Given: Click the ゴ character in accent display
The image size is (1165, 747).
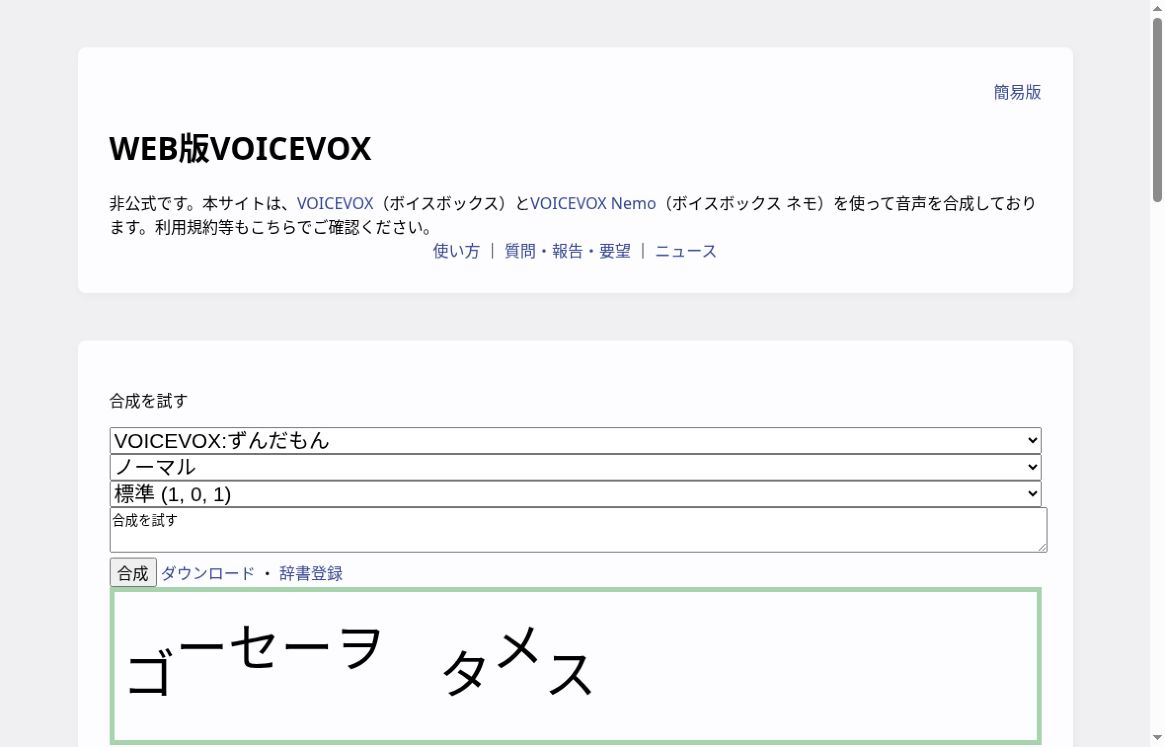Looking at the screenshot, I should tap(151, 672).
